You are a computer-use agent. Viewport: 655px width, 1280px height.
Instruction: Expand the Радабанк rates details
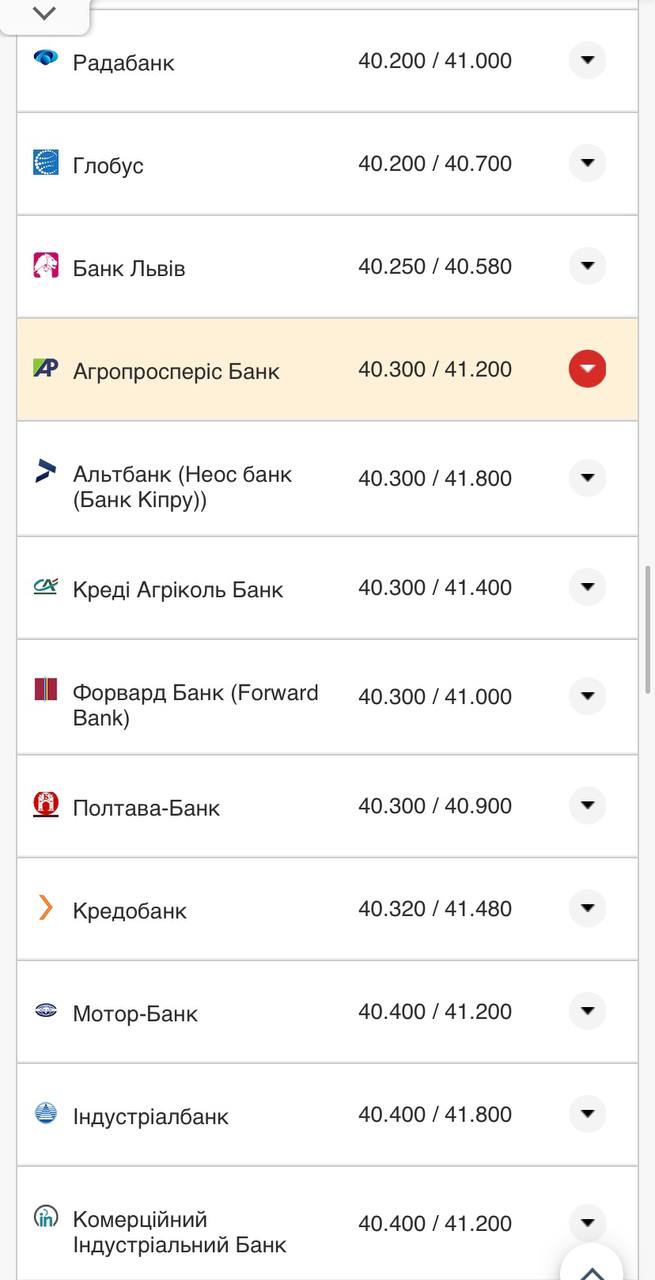587,61
